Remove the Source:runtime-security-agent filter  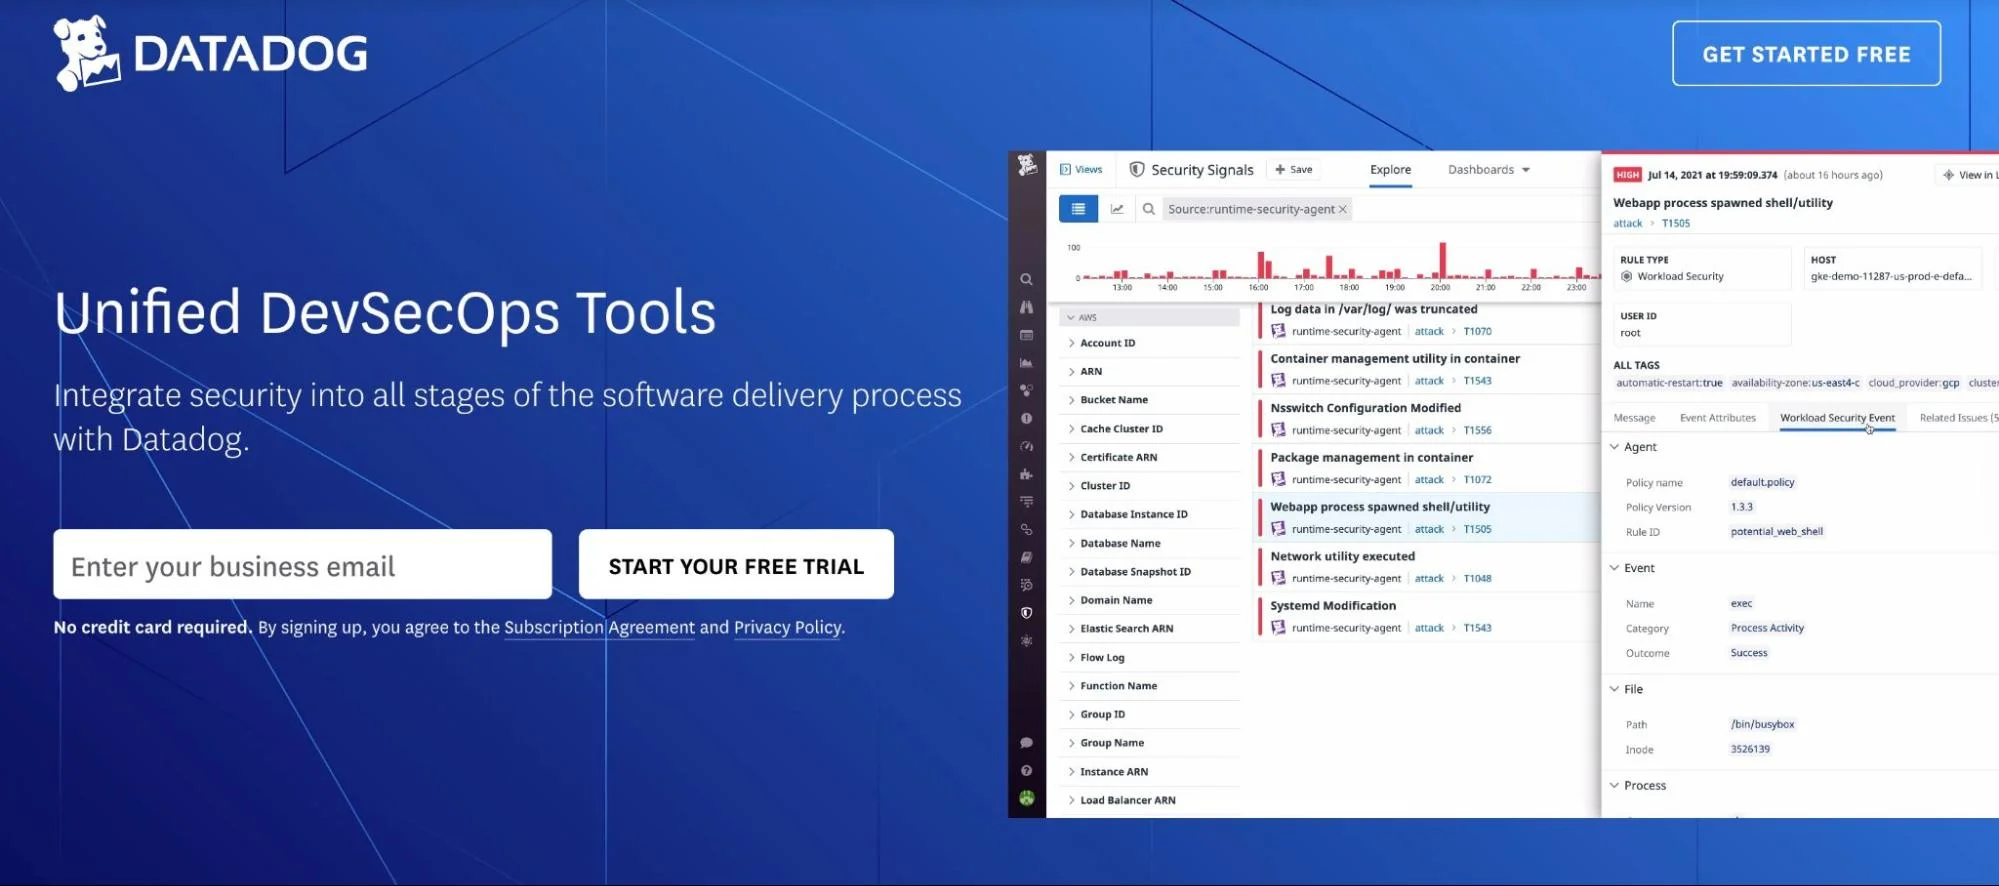(x=1343, y=209)
